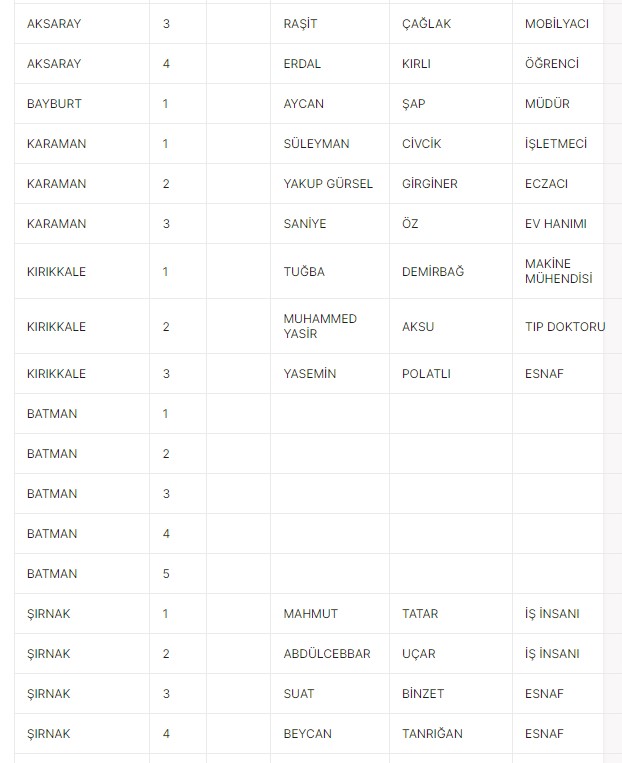Click the name ABDÜLCEBBAR
Image resolution: width=622 pixels, height=763 pixels.
[327, 654]
